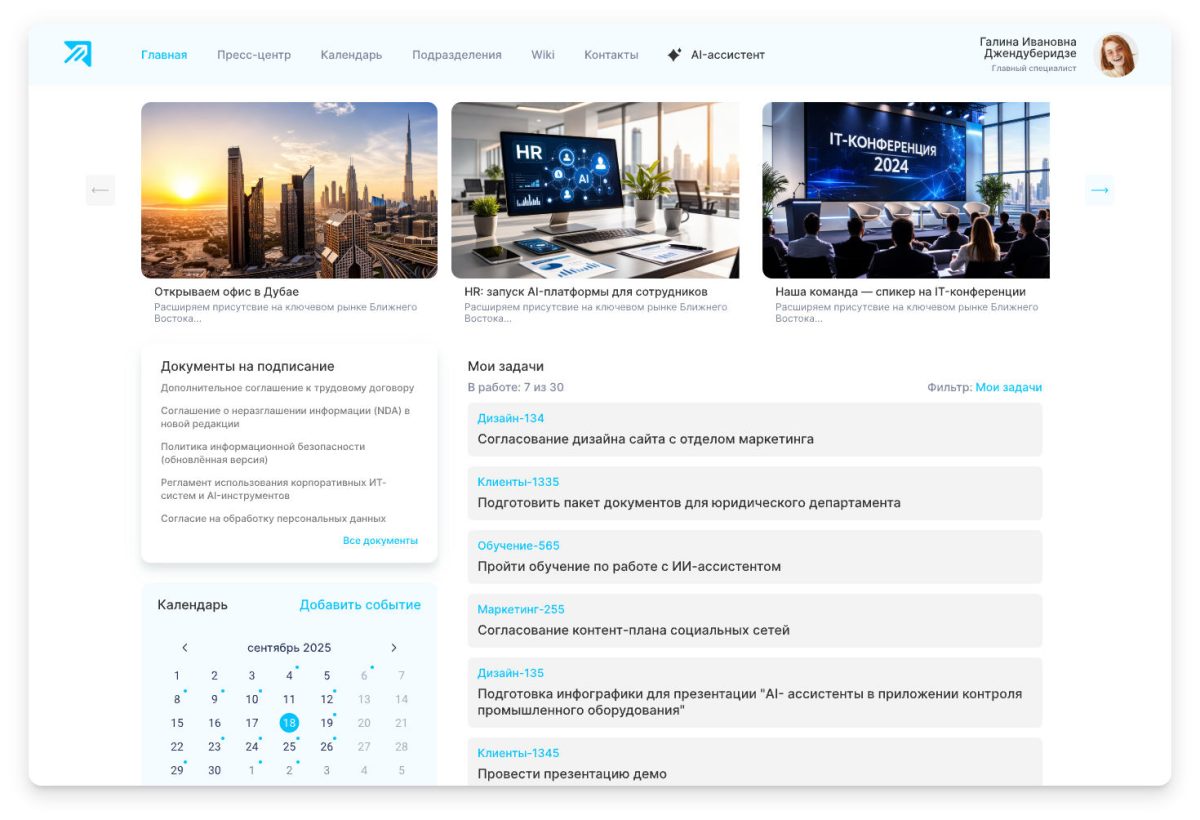
Task: Open the Все документы link
Action: point(379,539)
